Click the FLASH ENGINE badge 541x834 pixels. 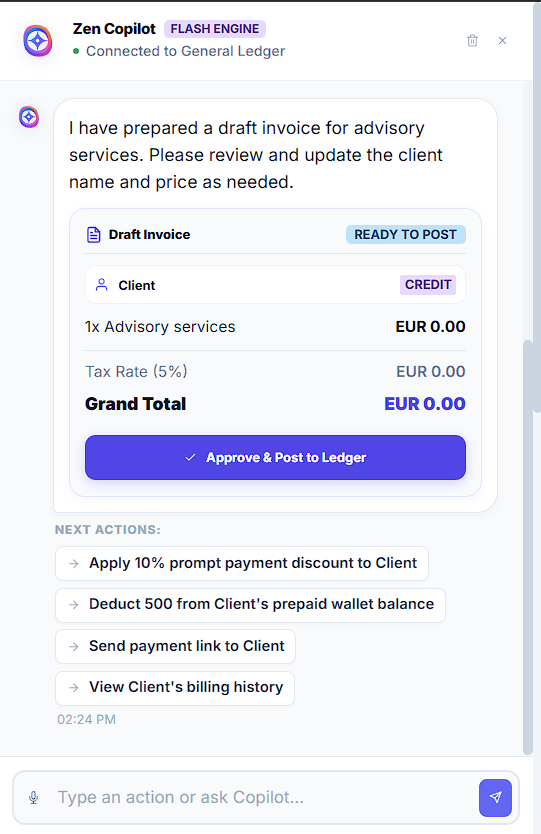(215, 29)
